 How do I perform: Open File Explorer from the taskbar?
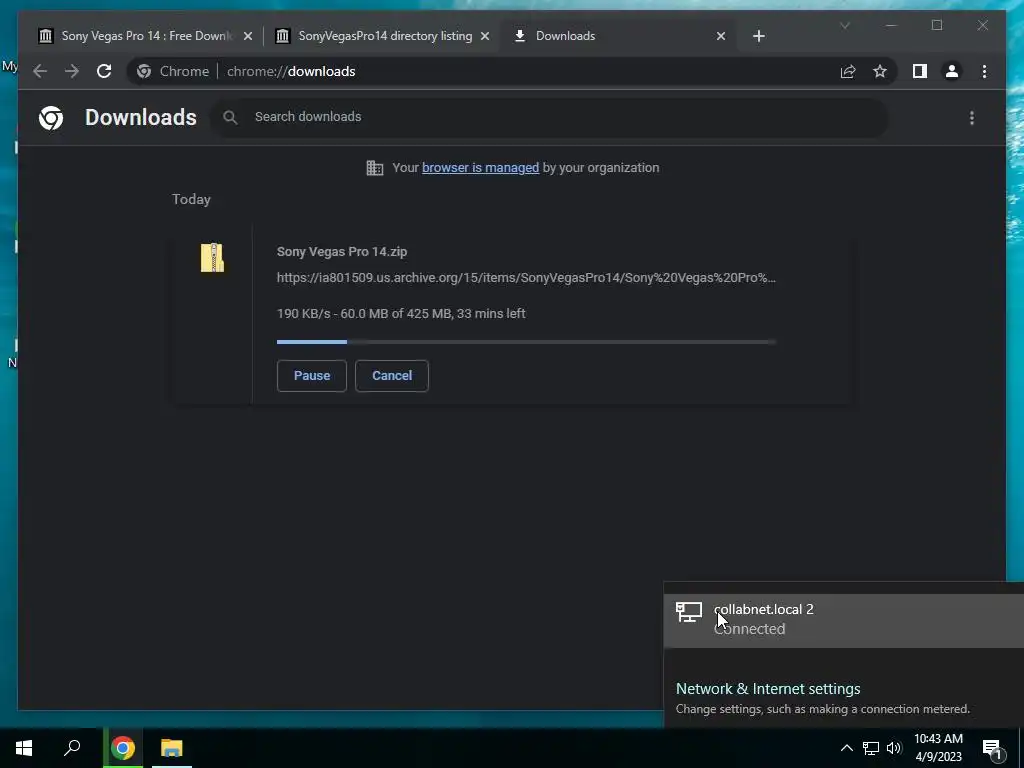point(172,748)
